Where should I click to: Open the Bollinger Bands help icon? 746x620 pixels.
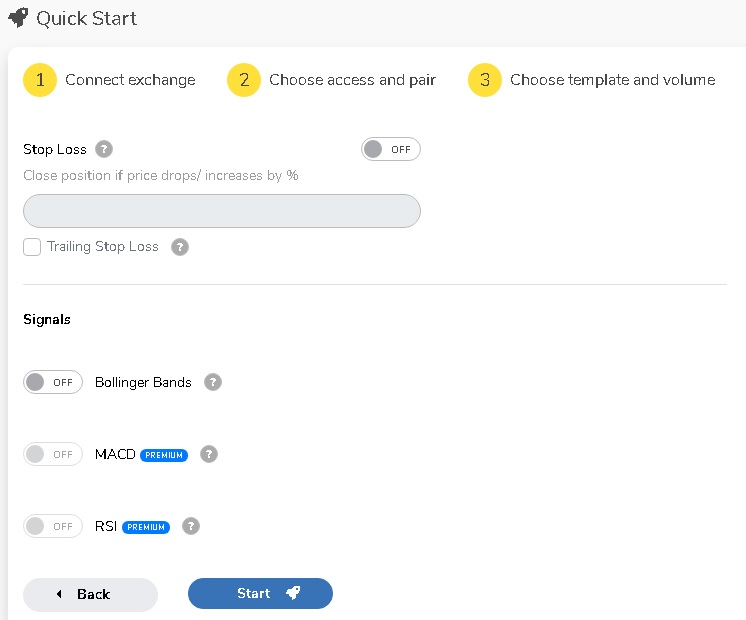[213, 382]
